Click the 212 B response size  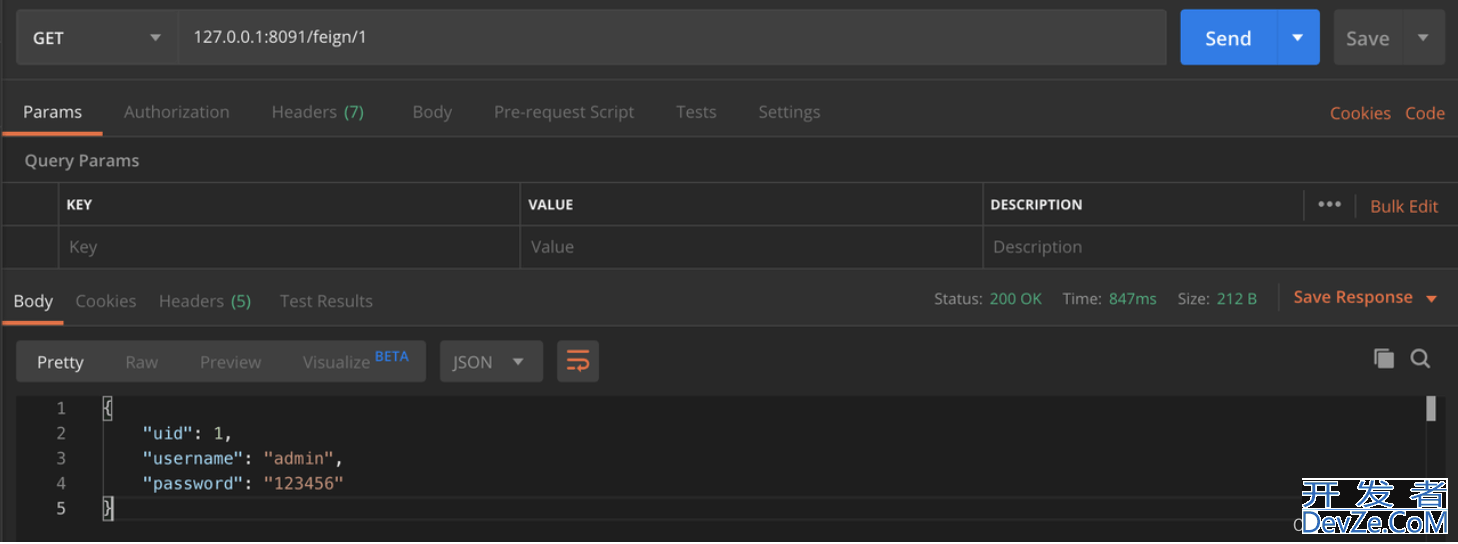point(1237,299)
